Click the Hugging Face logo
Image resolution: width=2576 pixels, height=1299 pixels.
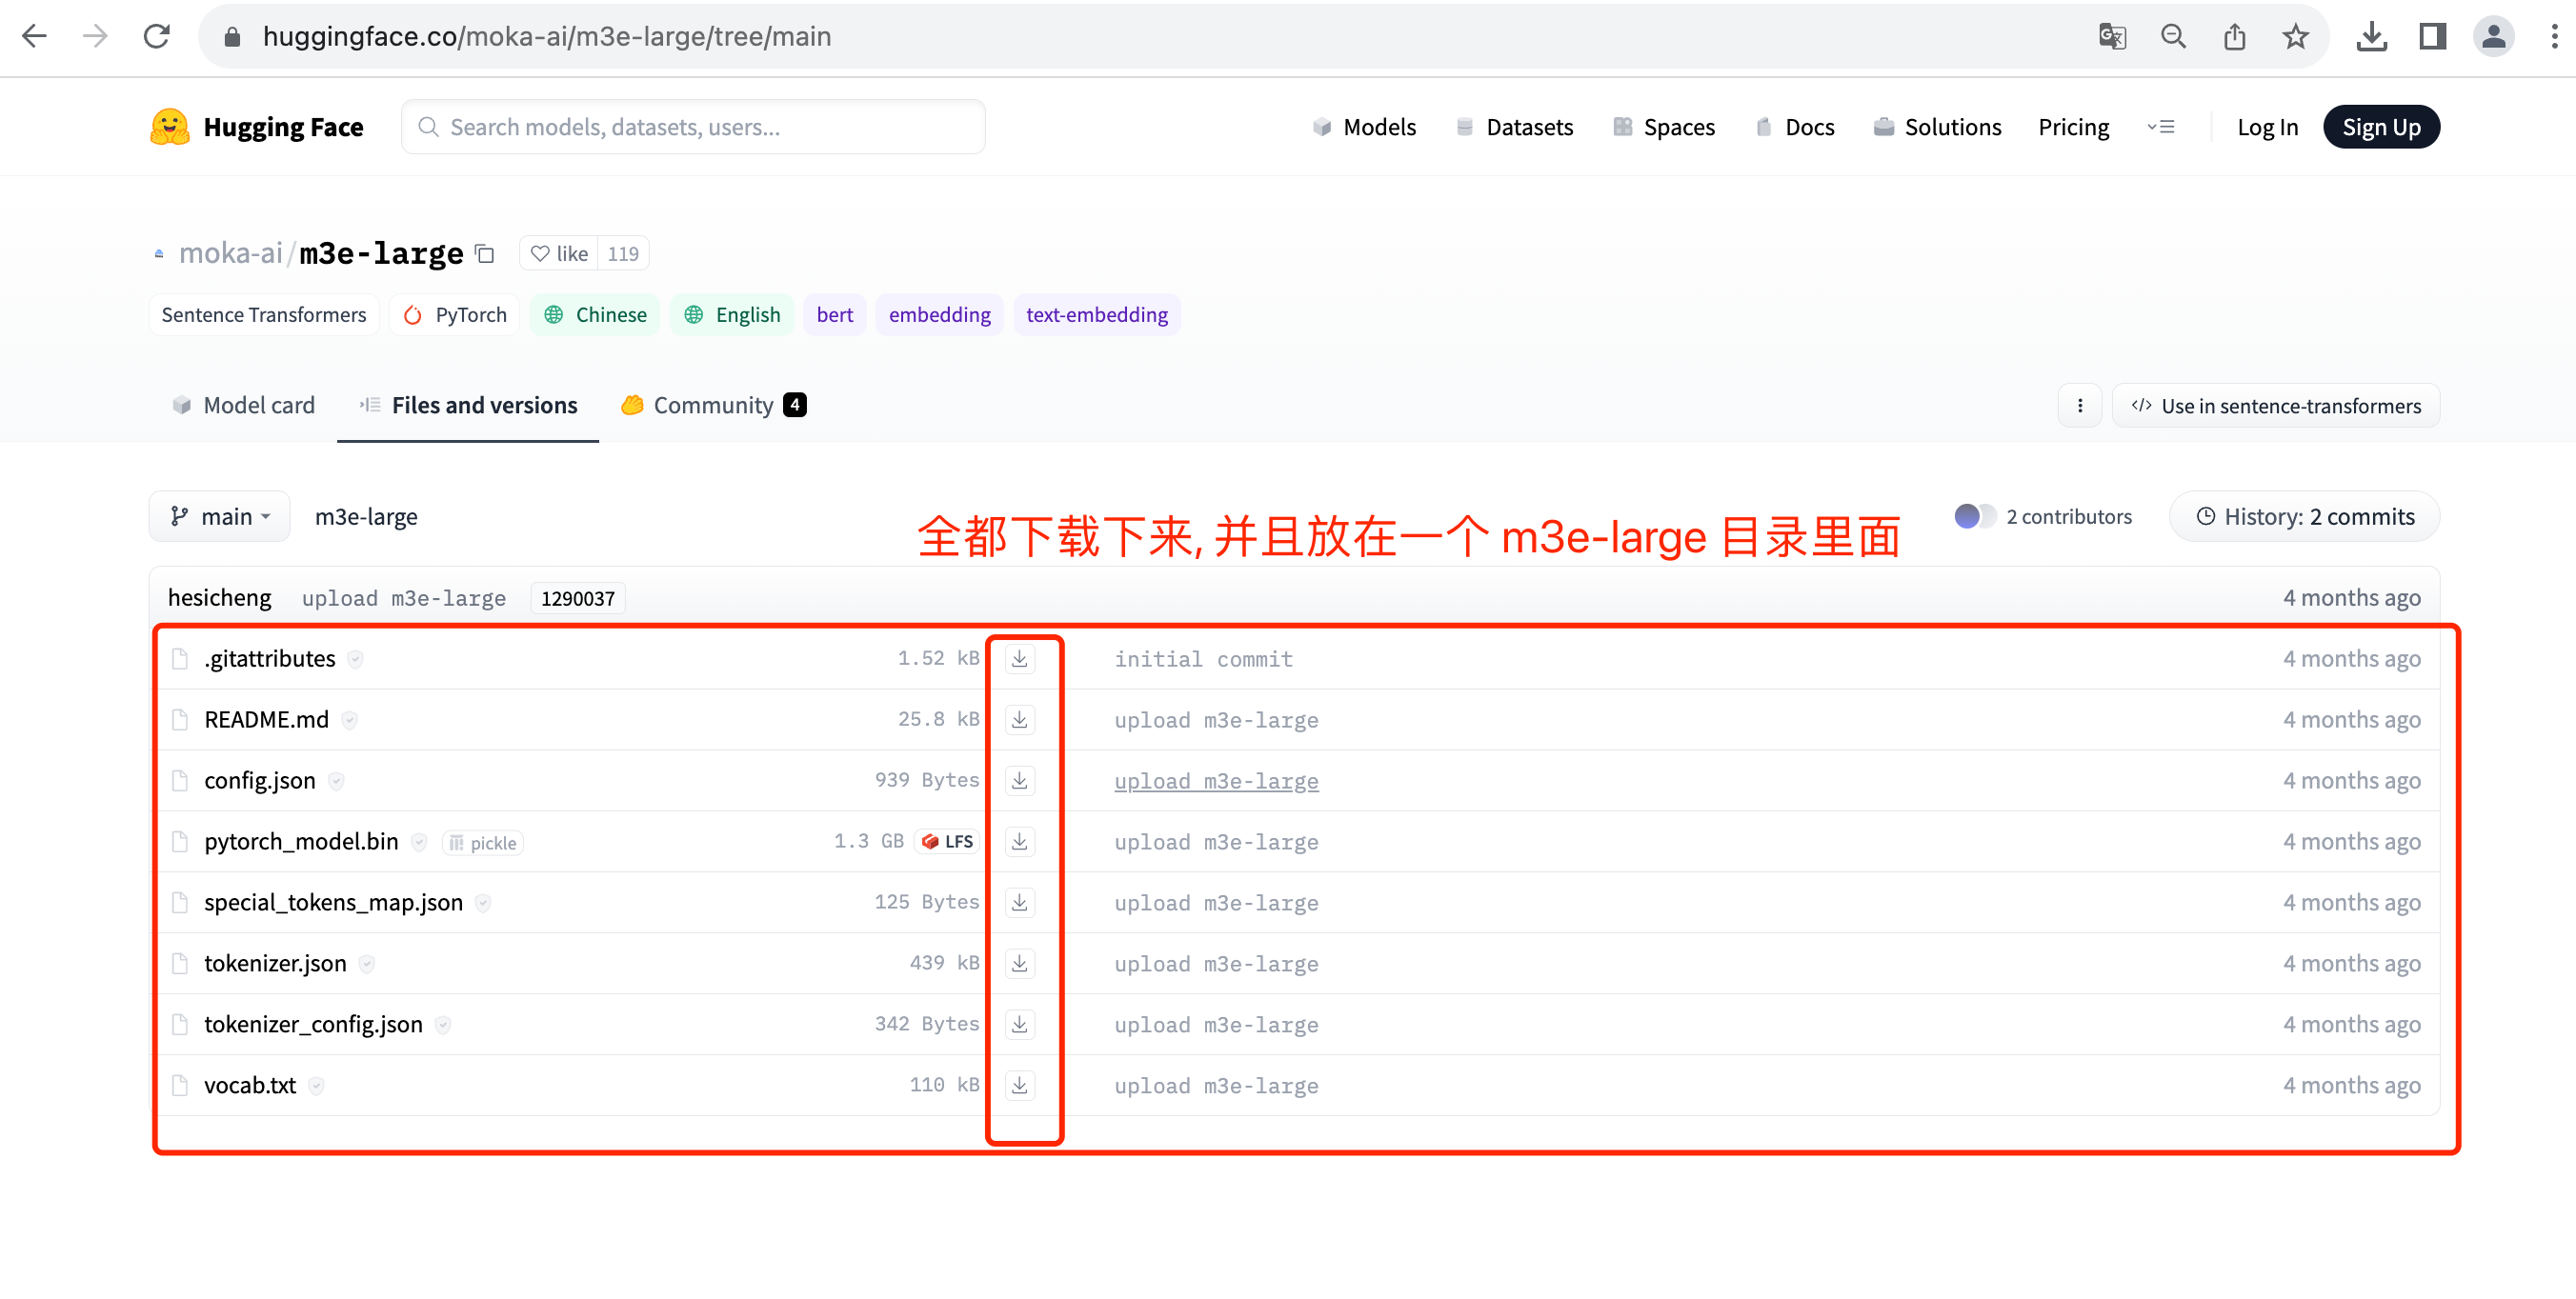(256, 127)
